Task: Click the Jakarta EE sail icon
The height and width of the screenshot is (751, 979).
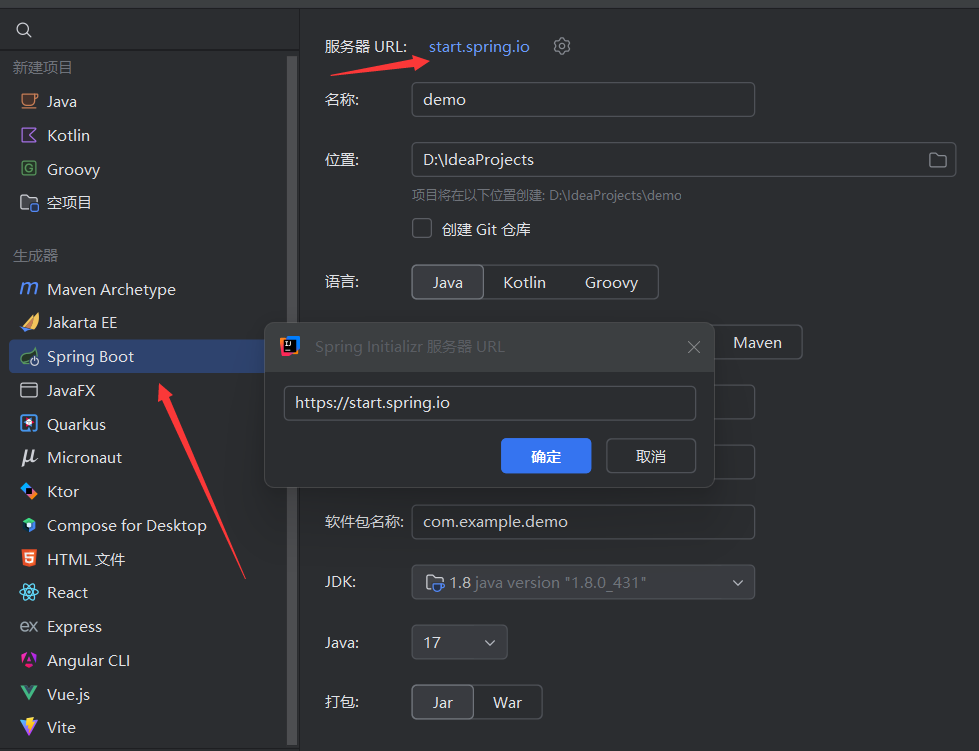Action: pyautogui.click(x=29, y=322)
